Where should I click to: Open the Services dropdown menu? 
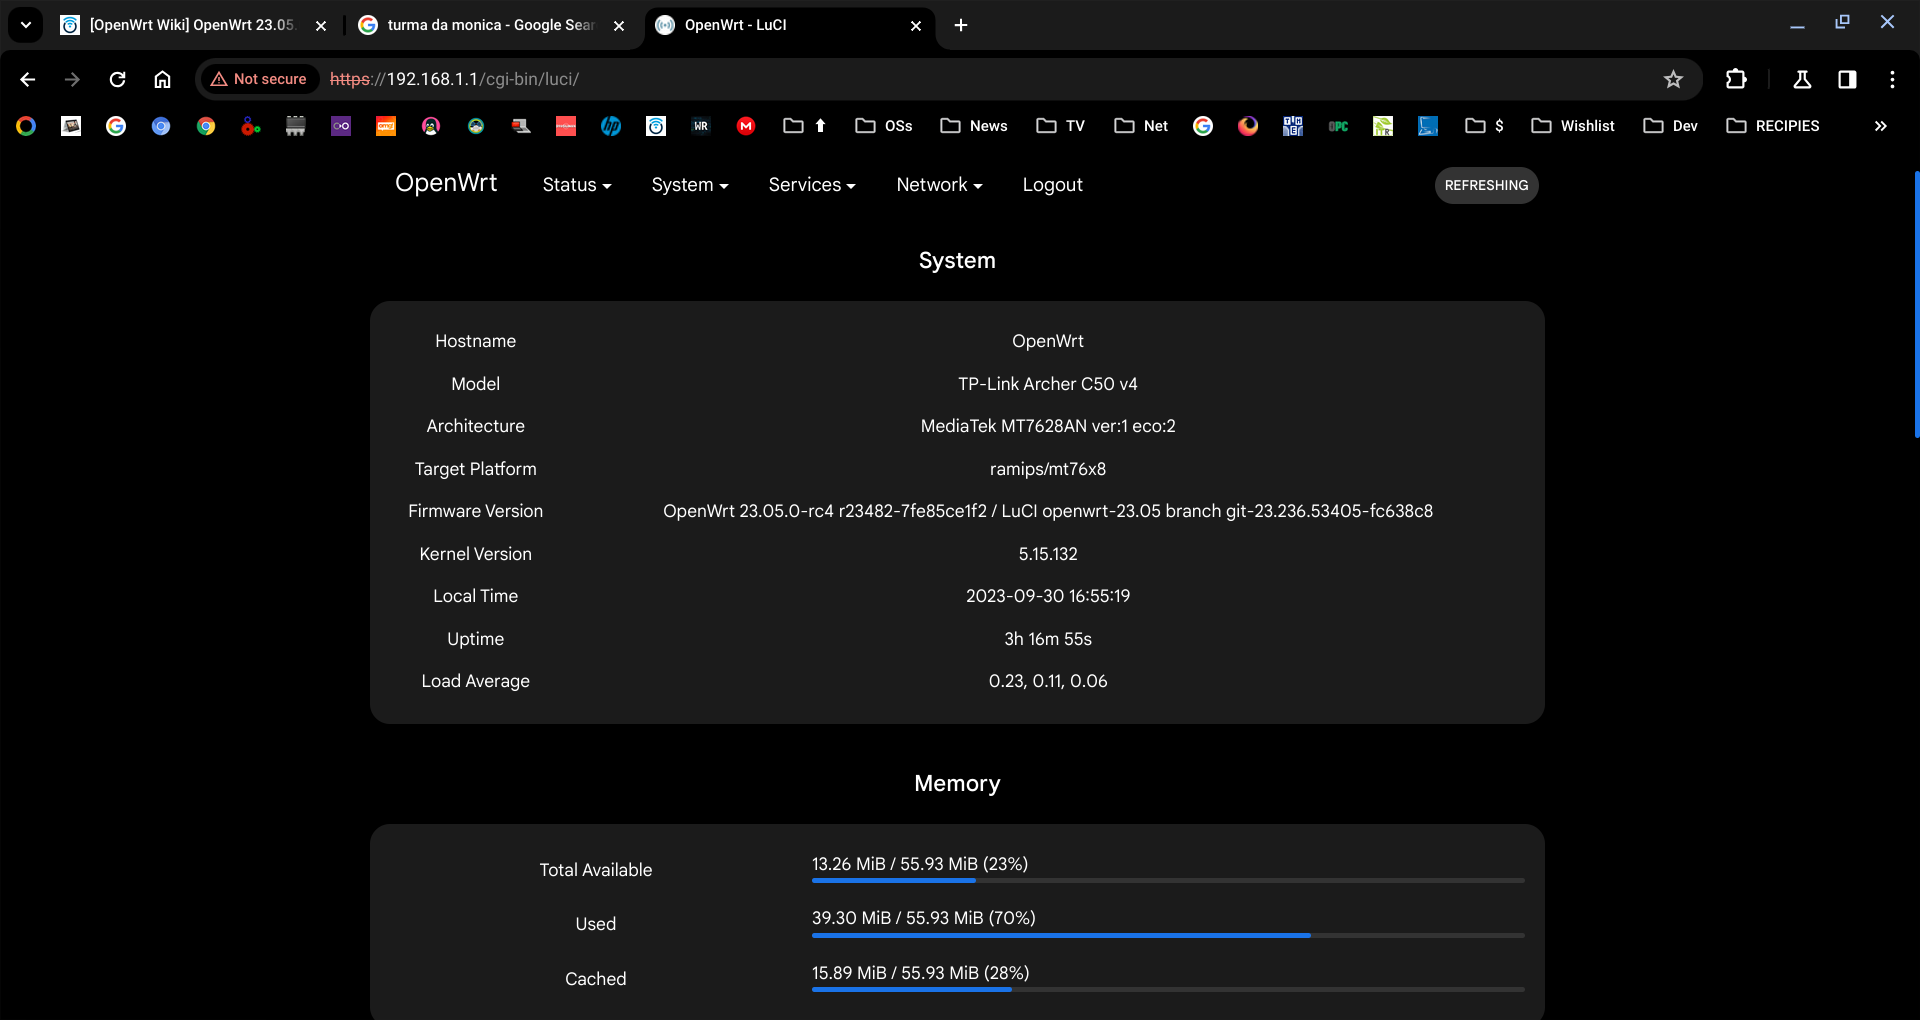click(x=811, y=185)
